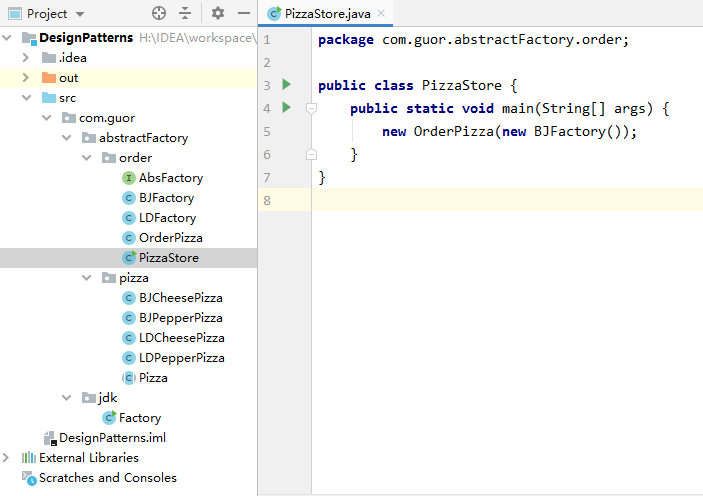Click the PizzaStore.java tab file icon
The height and width of the screenshot is (496, 703).
point(274,13)
